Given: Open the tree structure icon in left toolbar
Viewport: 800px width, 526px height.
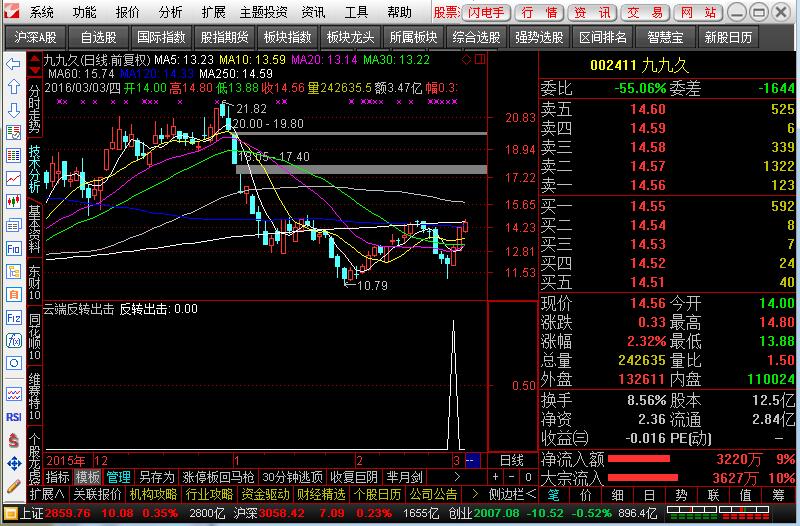Looking at the screenshot, I should [x=13, y=271].
